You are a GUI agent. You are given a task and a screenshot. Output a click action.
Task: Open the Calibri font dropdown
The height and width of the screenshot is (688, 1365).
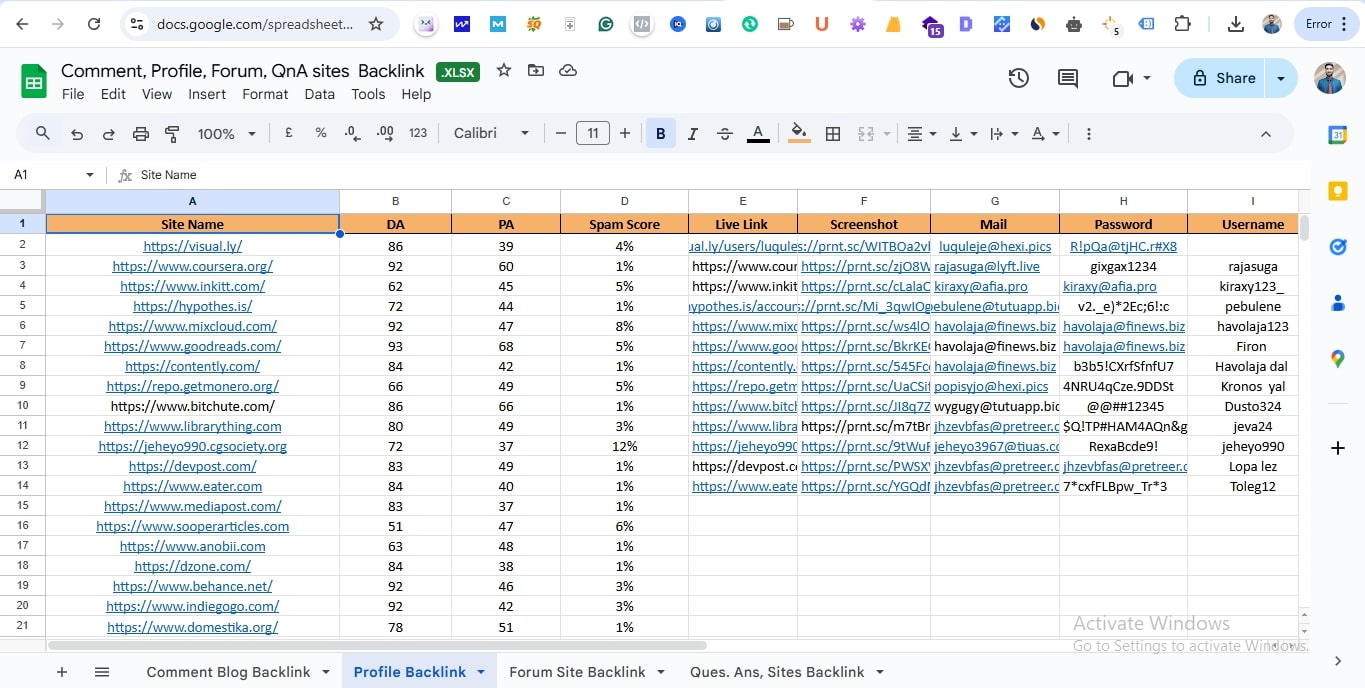(x=491, y=133)
